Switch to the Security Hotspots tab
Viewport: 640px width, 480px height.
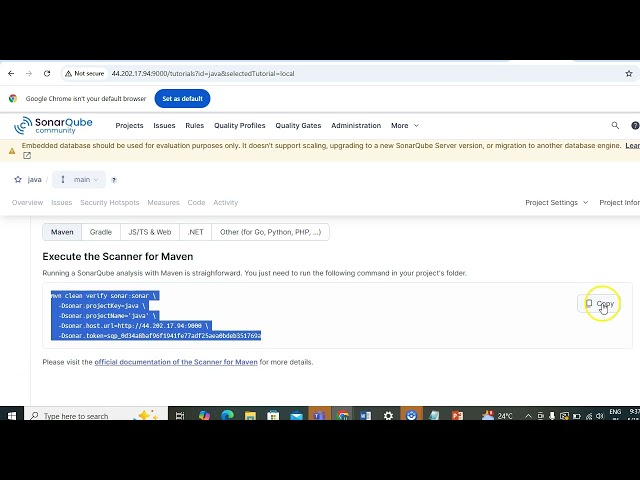(x=109, y=202)
